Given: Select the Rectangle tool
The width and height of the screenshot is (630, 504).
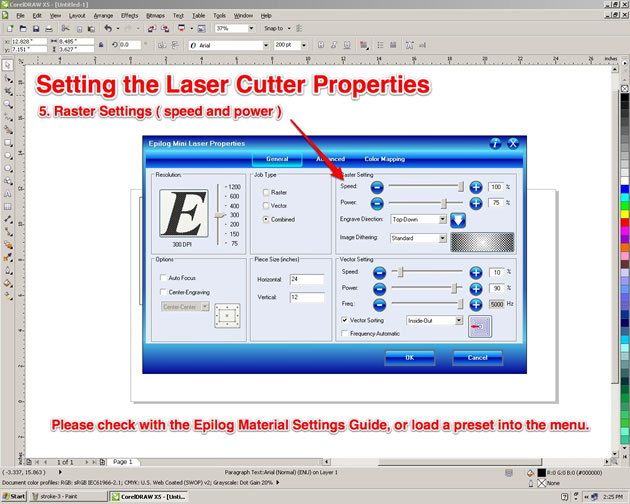Looking at the screenshot, I should coord(8,142).
